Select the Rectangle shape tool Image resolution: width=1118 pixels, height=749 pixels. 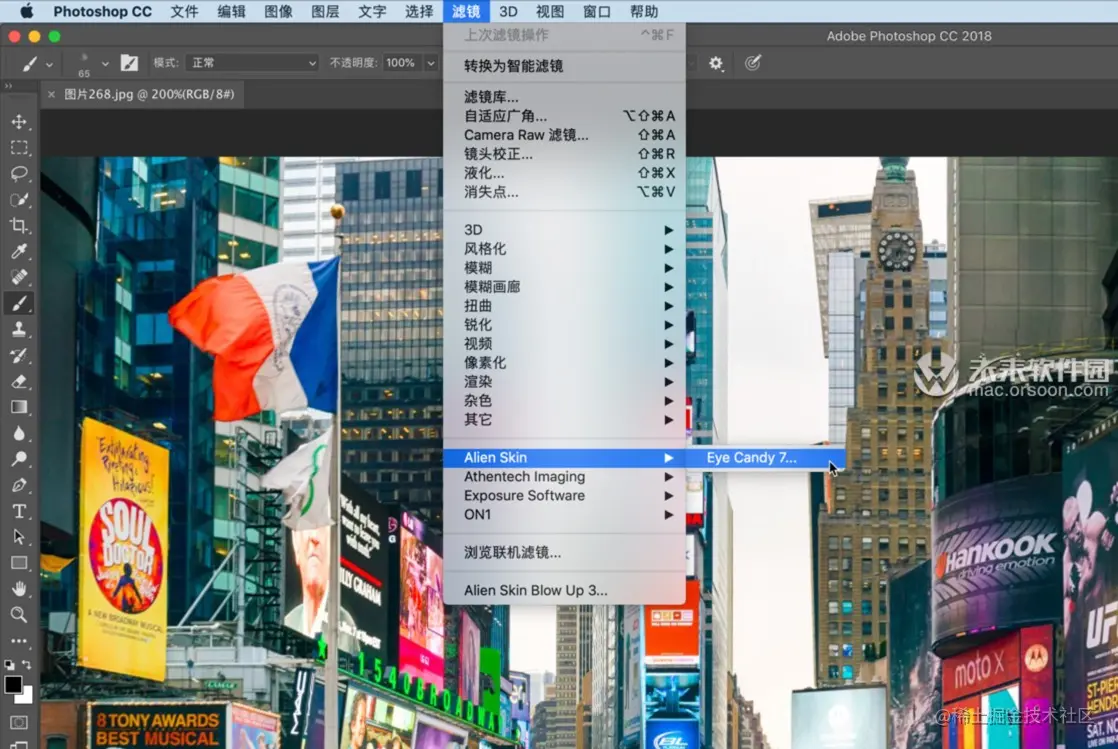click(19, 563)
